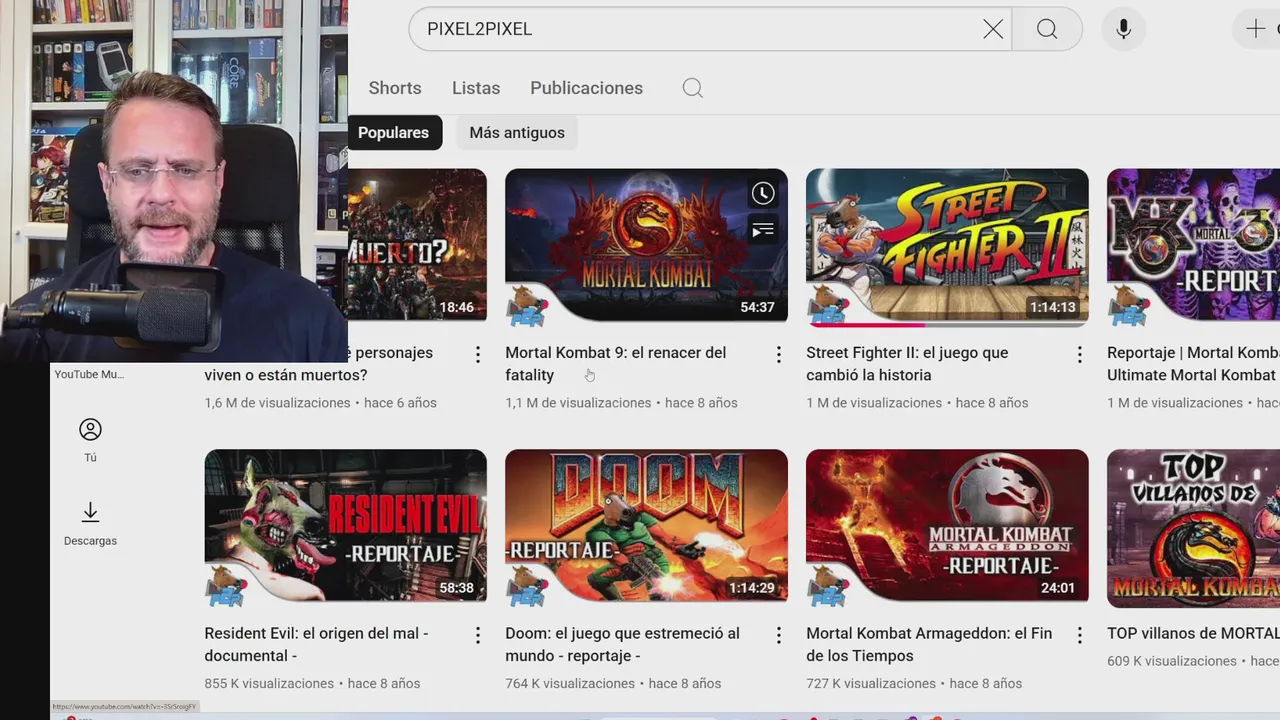1280x720 pixels.
Task: Click '1,1 M de visualizaciones' text
Action: tap(578, 403)
